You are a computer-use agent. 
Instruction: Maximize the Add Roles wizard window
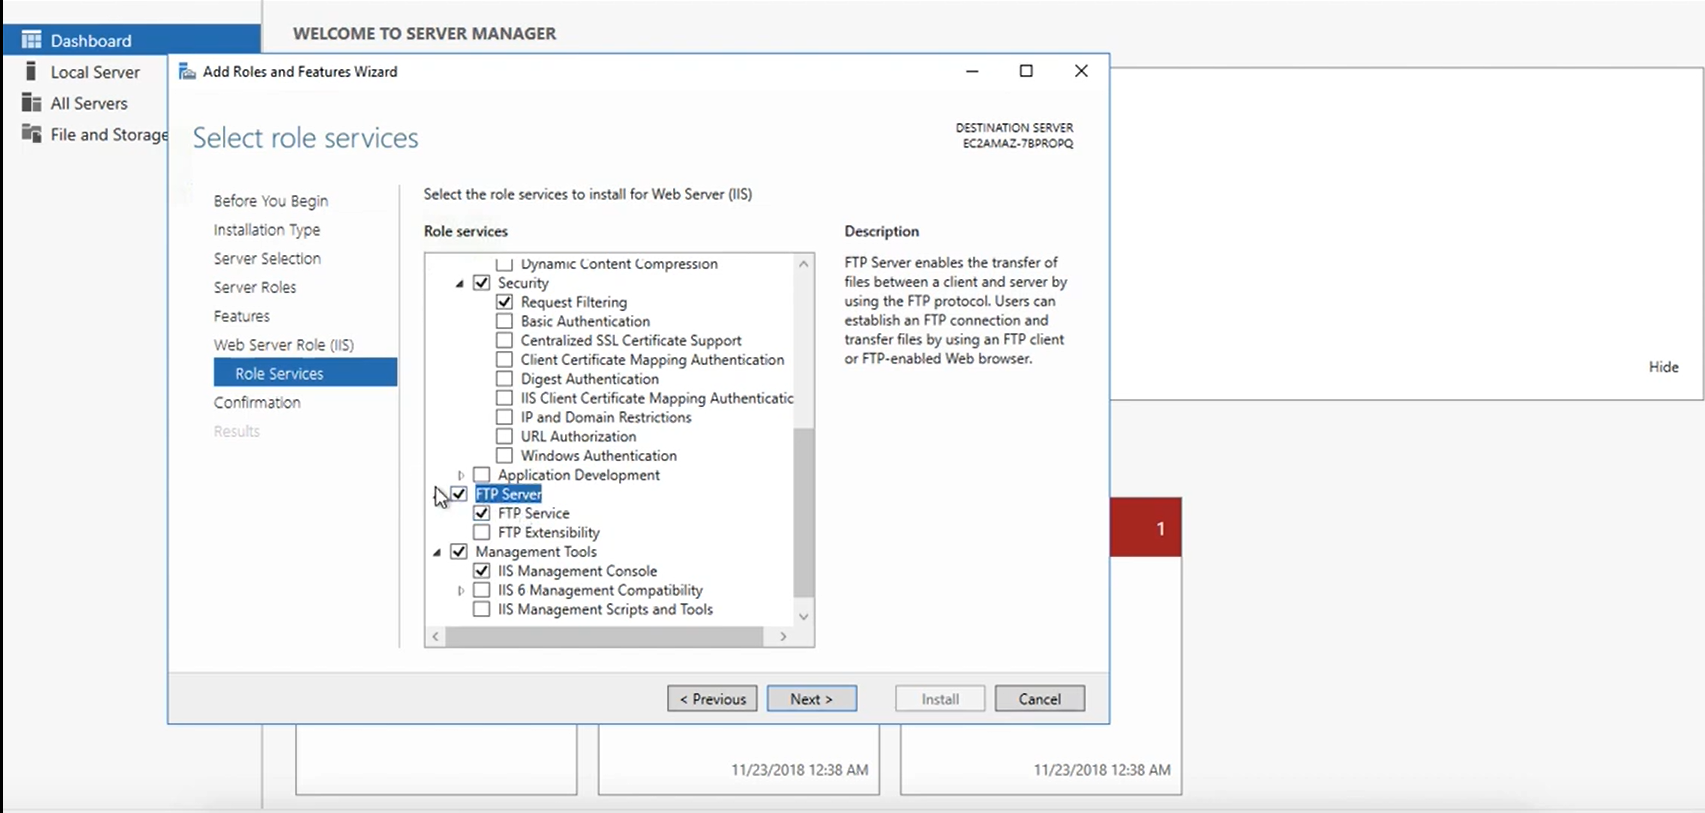pyautogui.click(x=1026, y=71)
